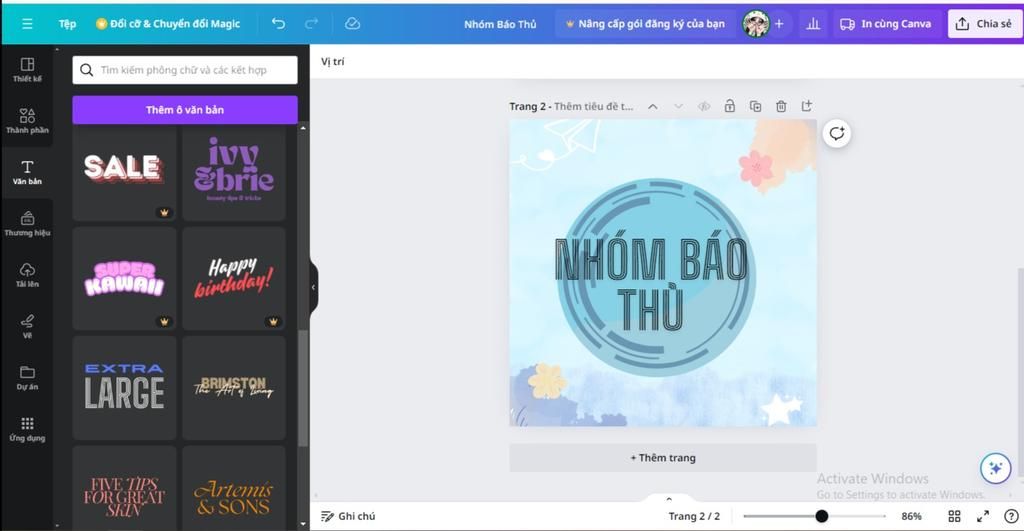Select the white star on canvas
1024x531 pixels.
[x=780, y=410]
